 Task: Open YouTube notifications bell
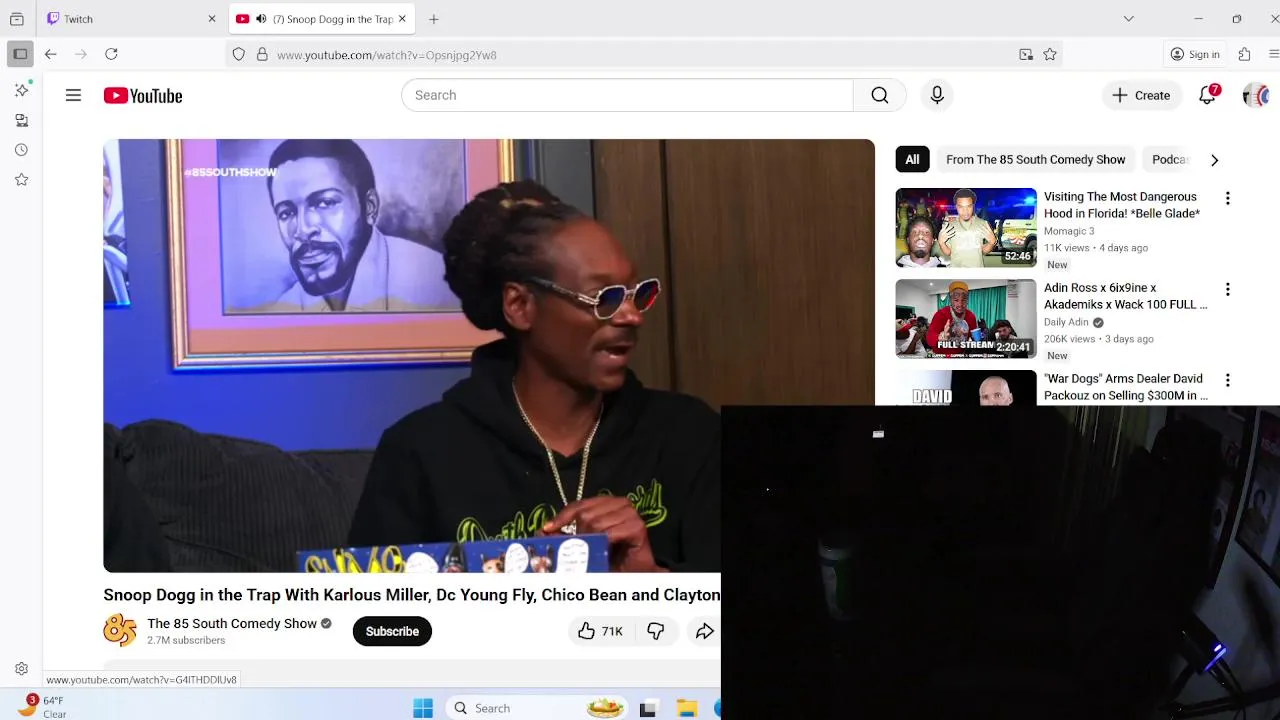click(1208, 95)
